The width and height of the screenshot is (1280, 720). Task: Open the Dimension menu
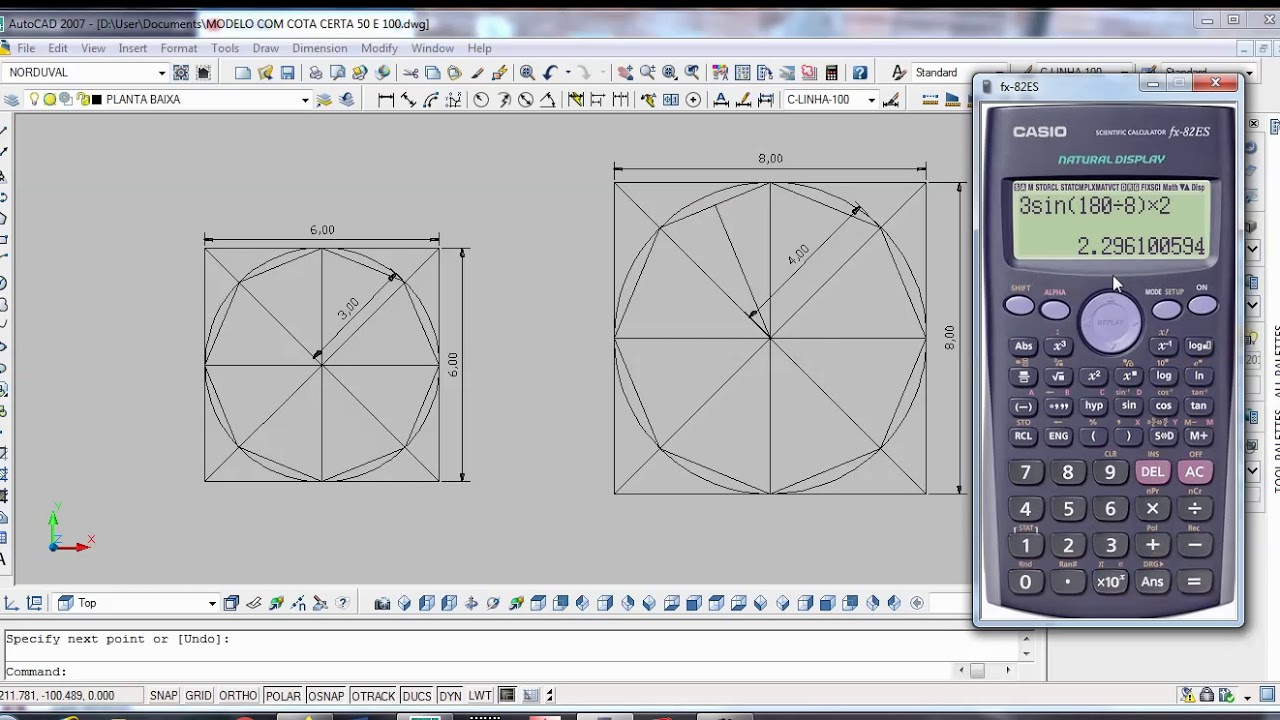coord(320,48)
